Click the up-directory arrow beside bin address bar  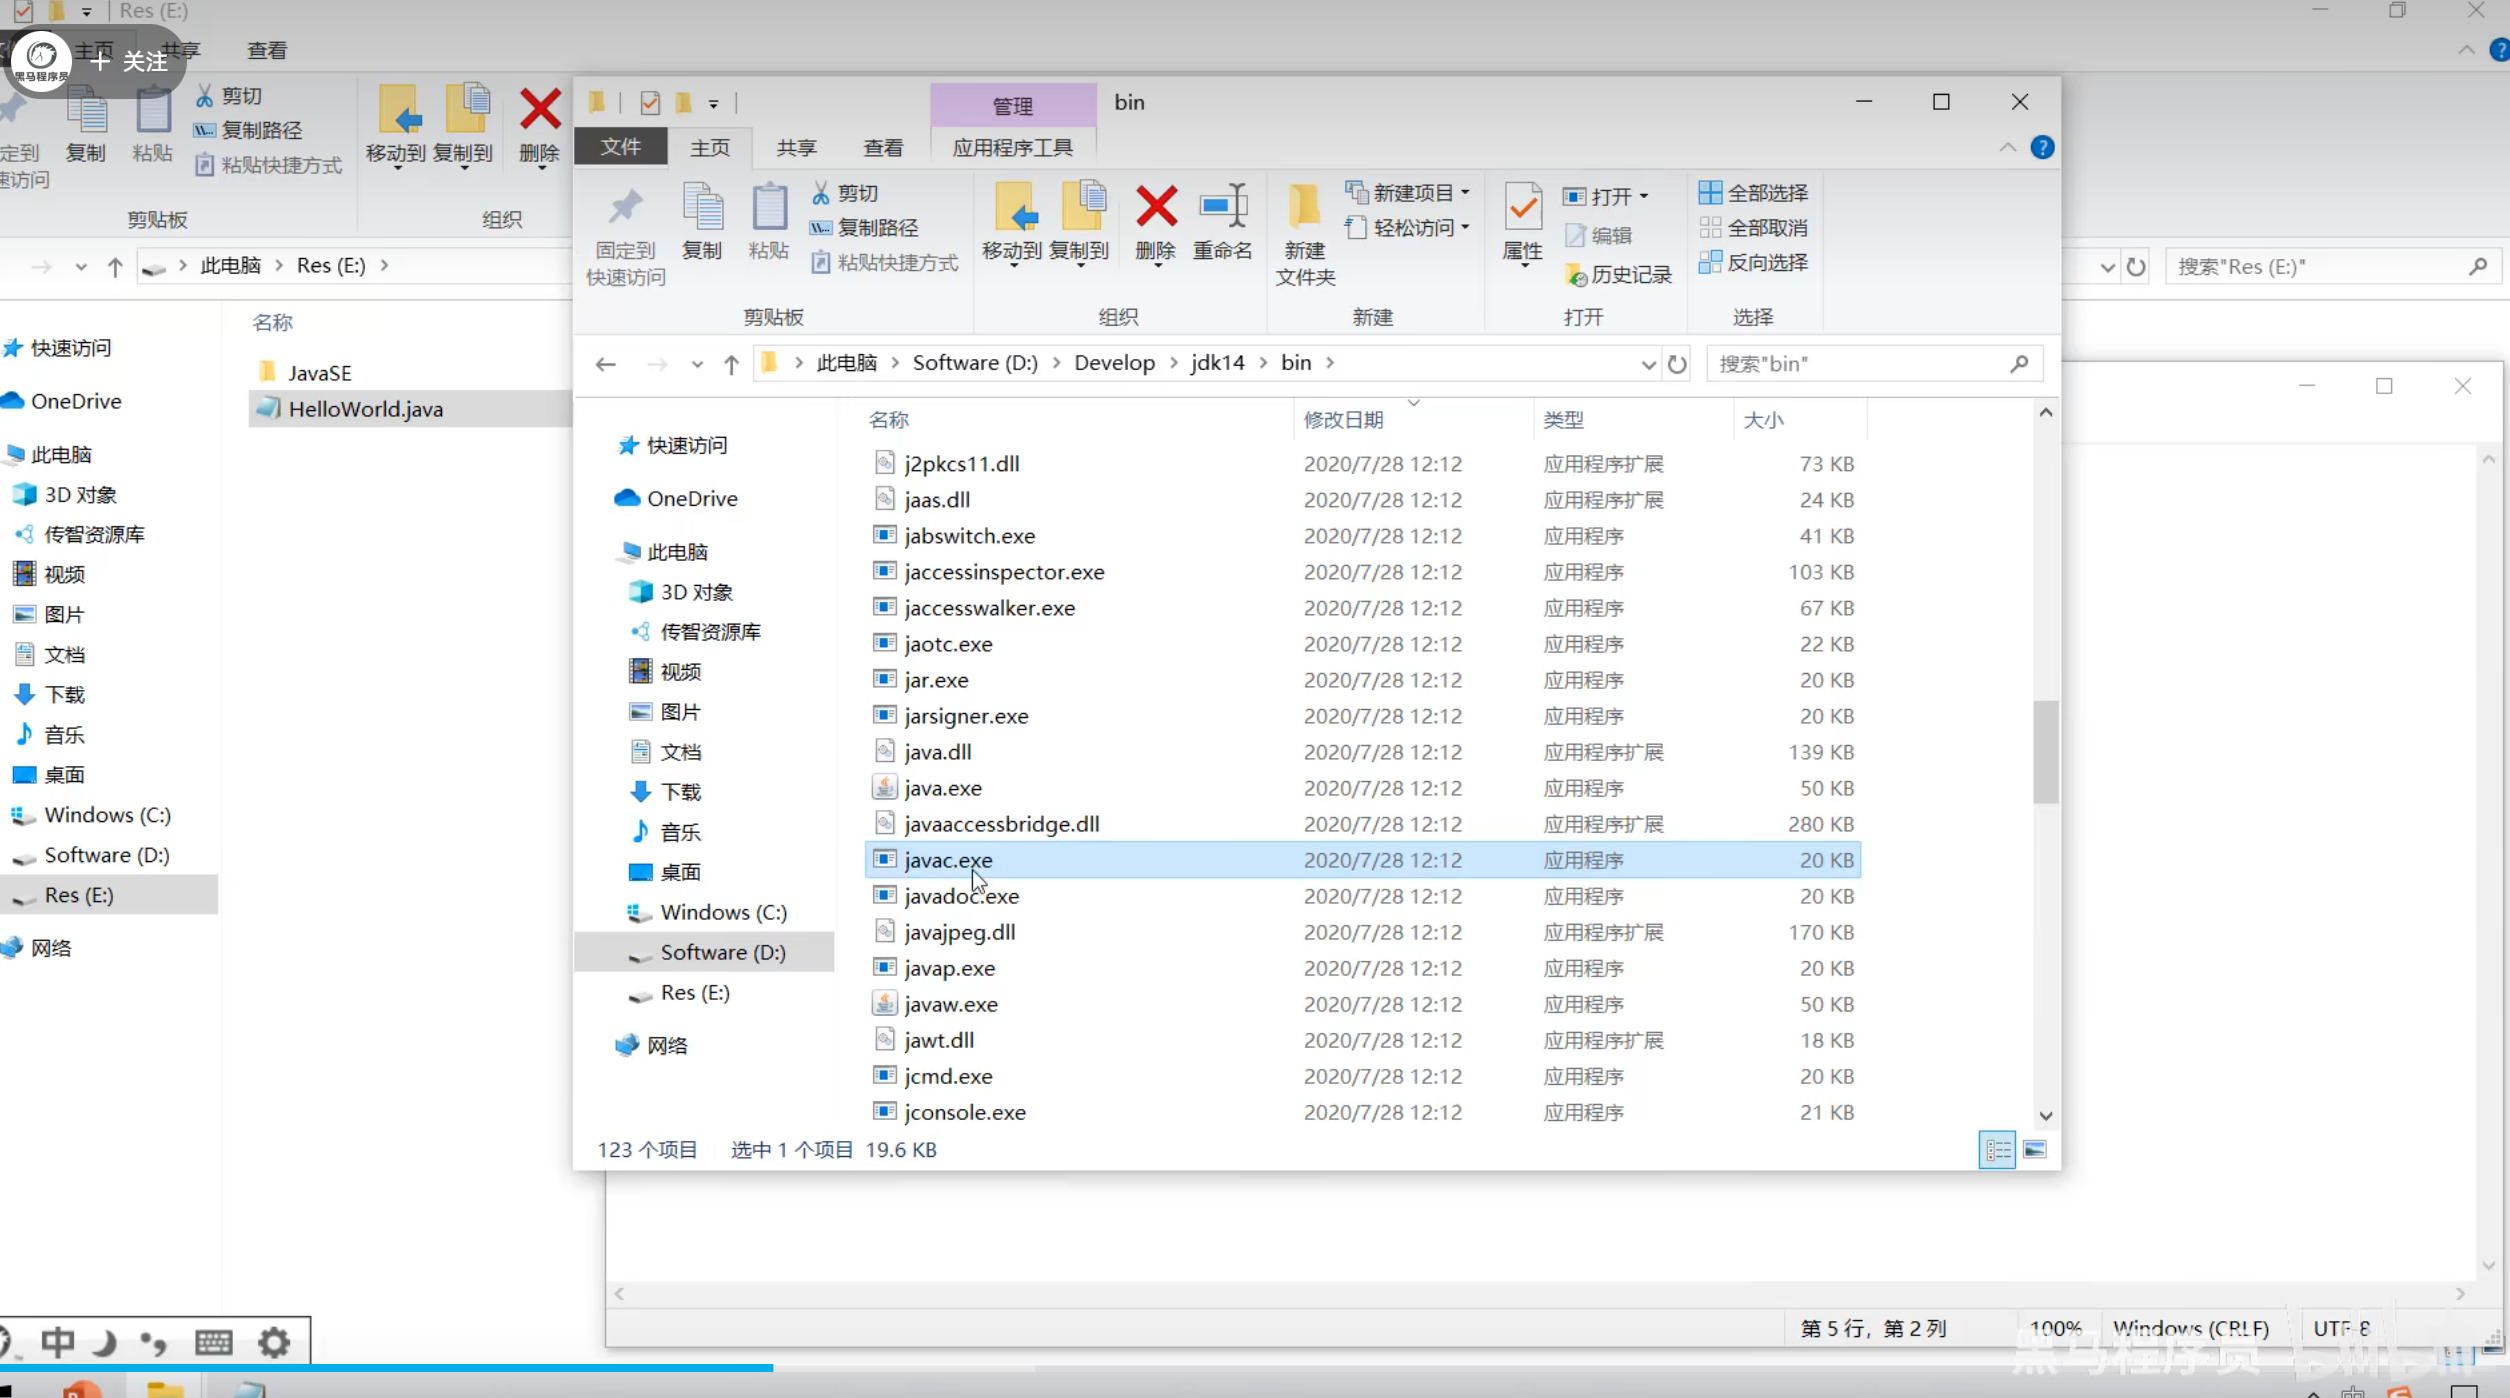pyautogui.click(x=731, y=364)
